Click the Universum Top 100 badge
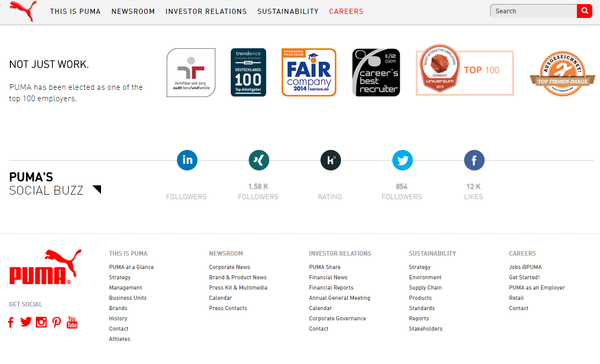 click(465, 70)
